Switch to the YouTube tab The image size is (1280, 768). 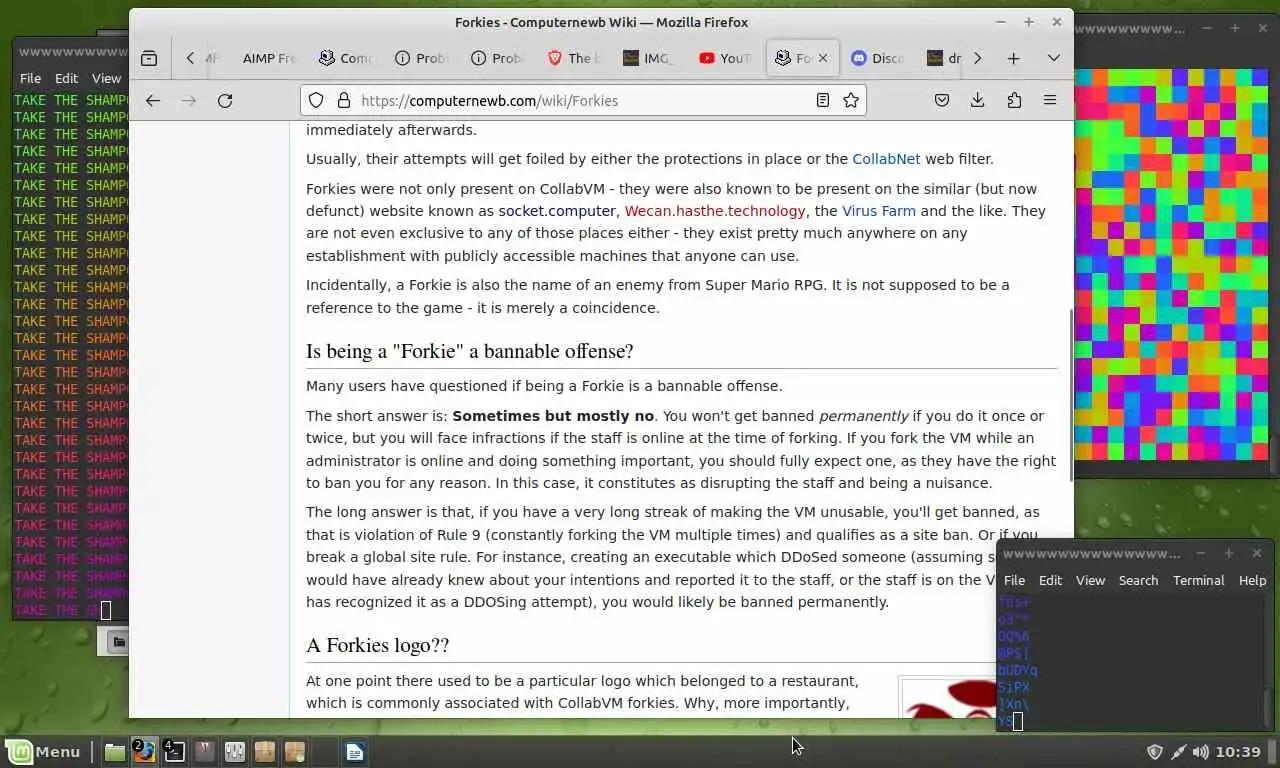tap(725, 58)
